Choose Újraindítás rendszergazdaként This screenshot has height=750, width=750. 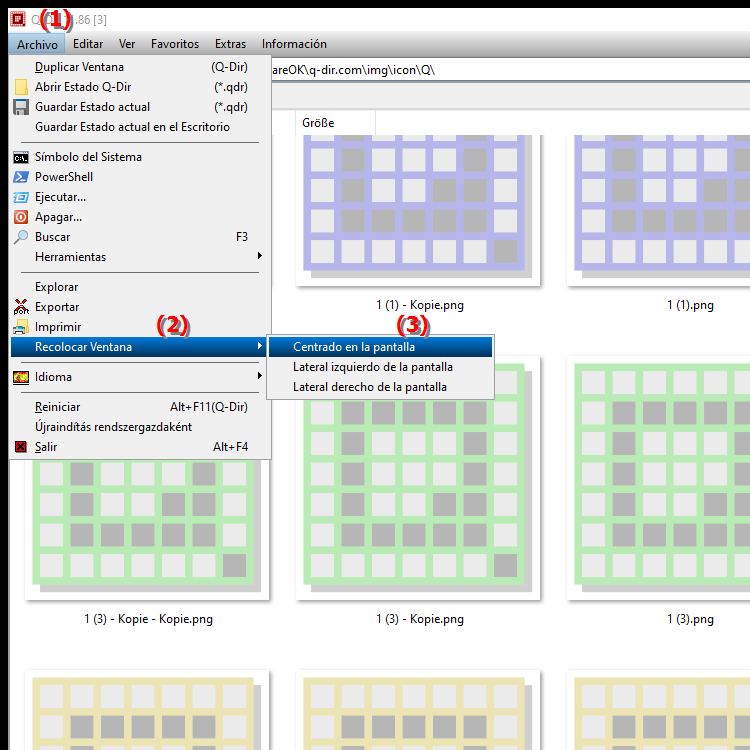141,427
